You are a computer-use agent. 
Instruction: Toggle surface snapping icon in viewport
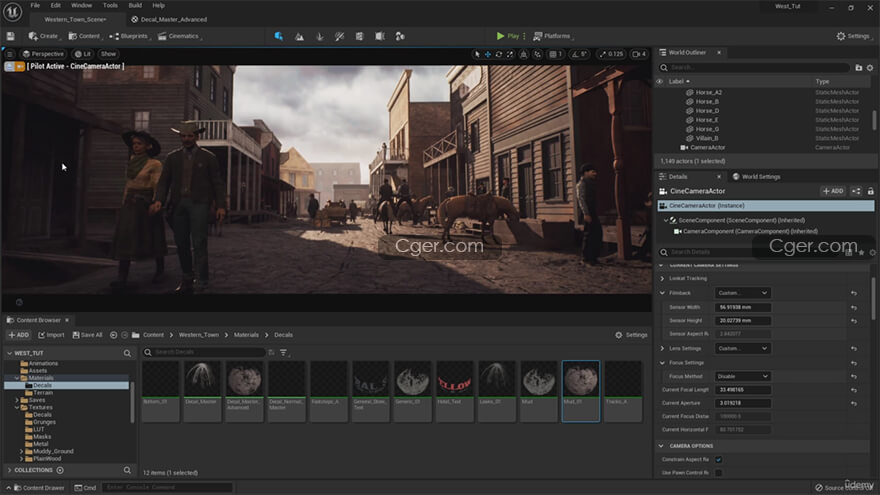pyautogui.click(x=538, y=54)
